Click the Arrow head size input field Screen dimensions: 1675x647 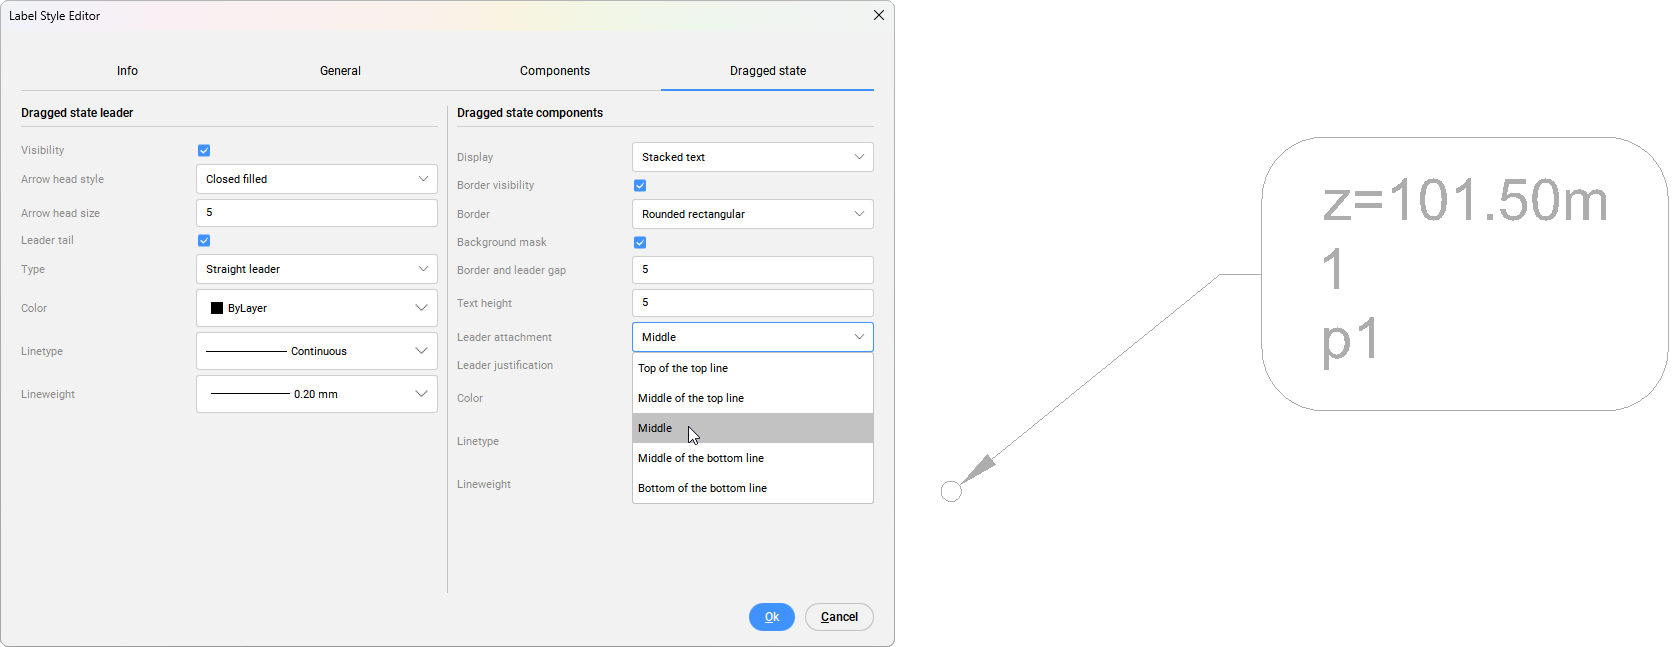[316, 213]
